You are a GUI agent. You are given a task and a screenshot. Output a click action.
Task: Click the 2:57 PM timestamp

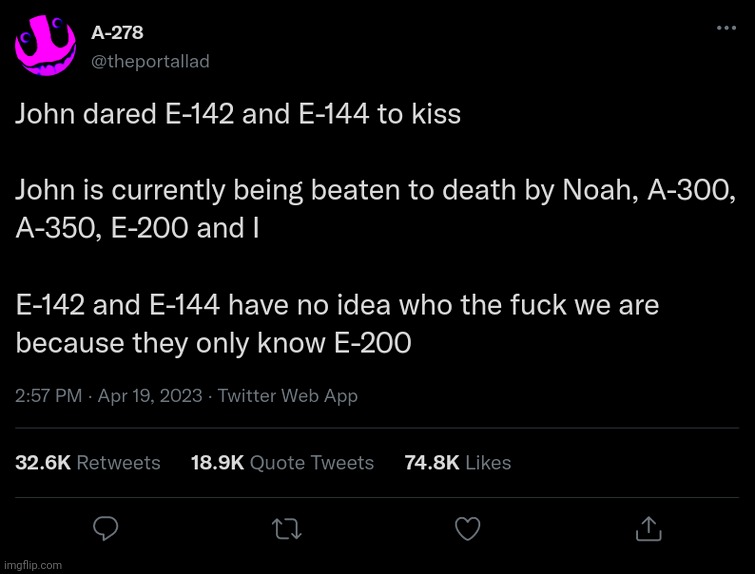coord(48,396)
